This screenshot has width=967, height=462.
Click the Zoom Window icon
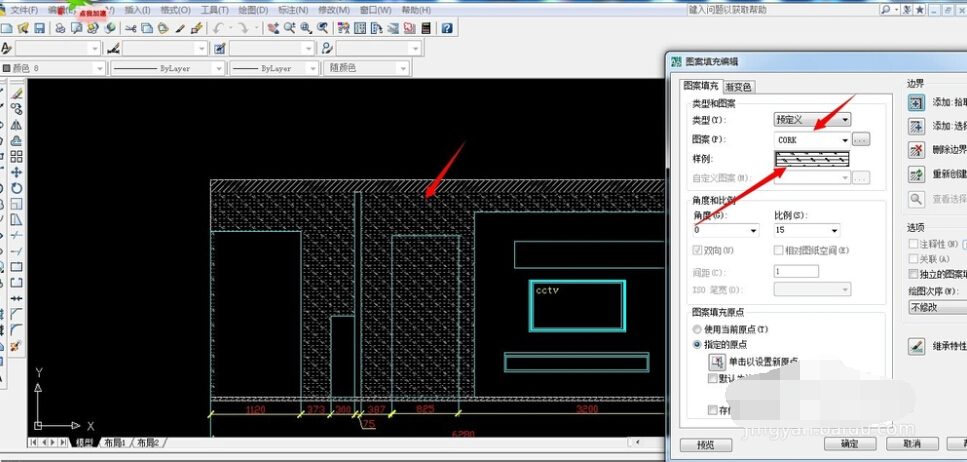point(306,28)
